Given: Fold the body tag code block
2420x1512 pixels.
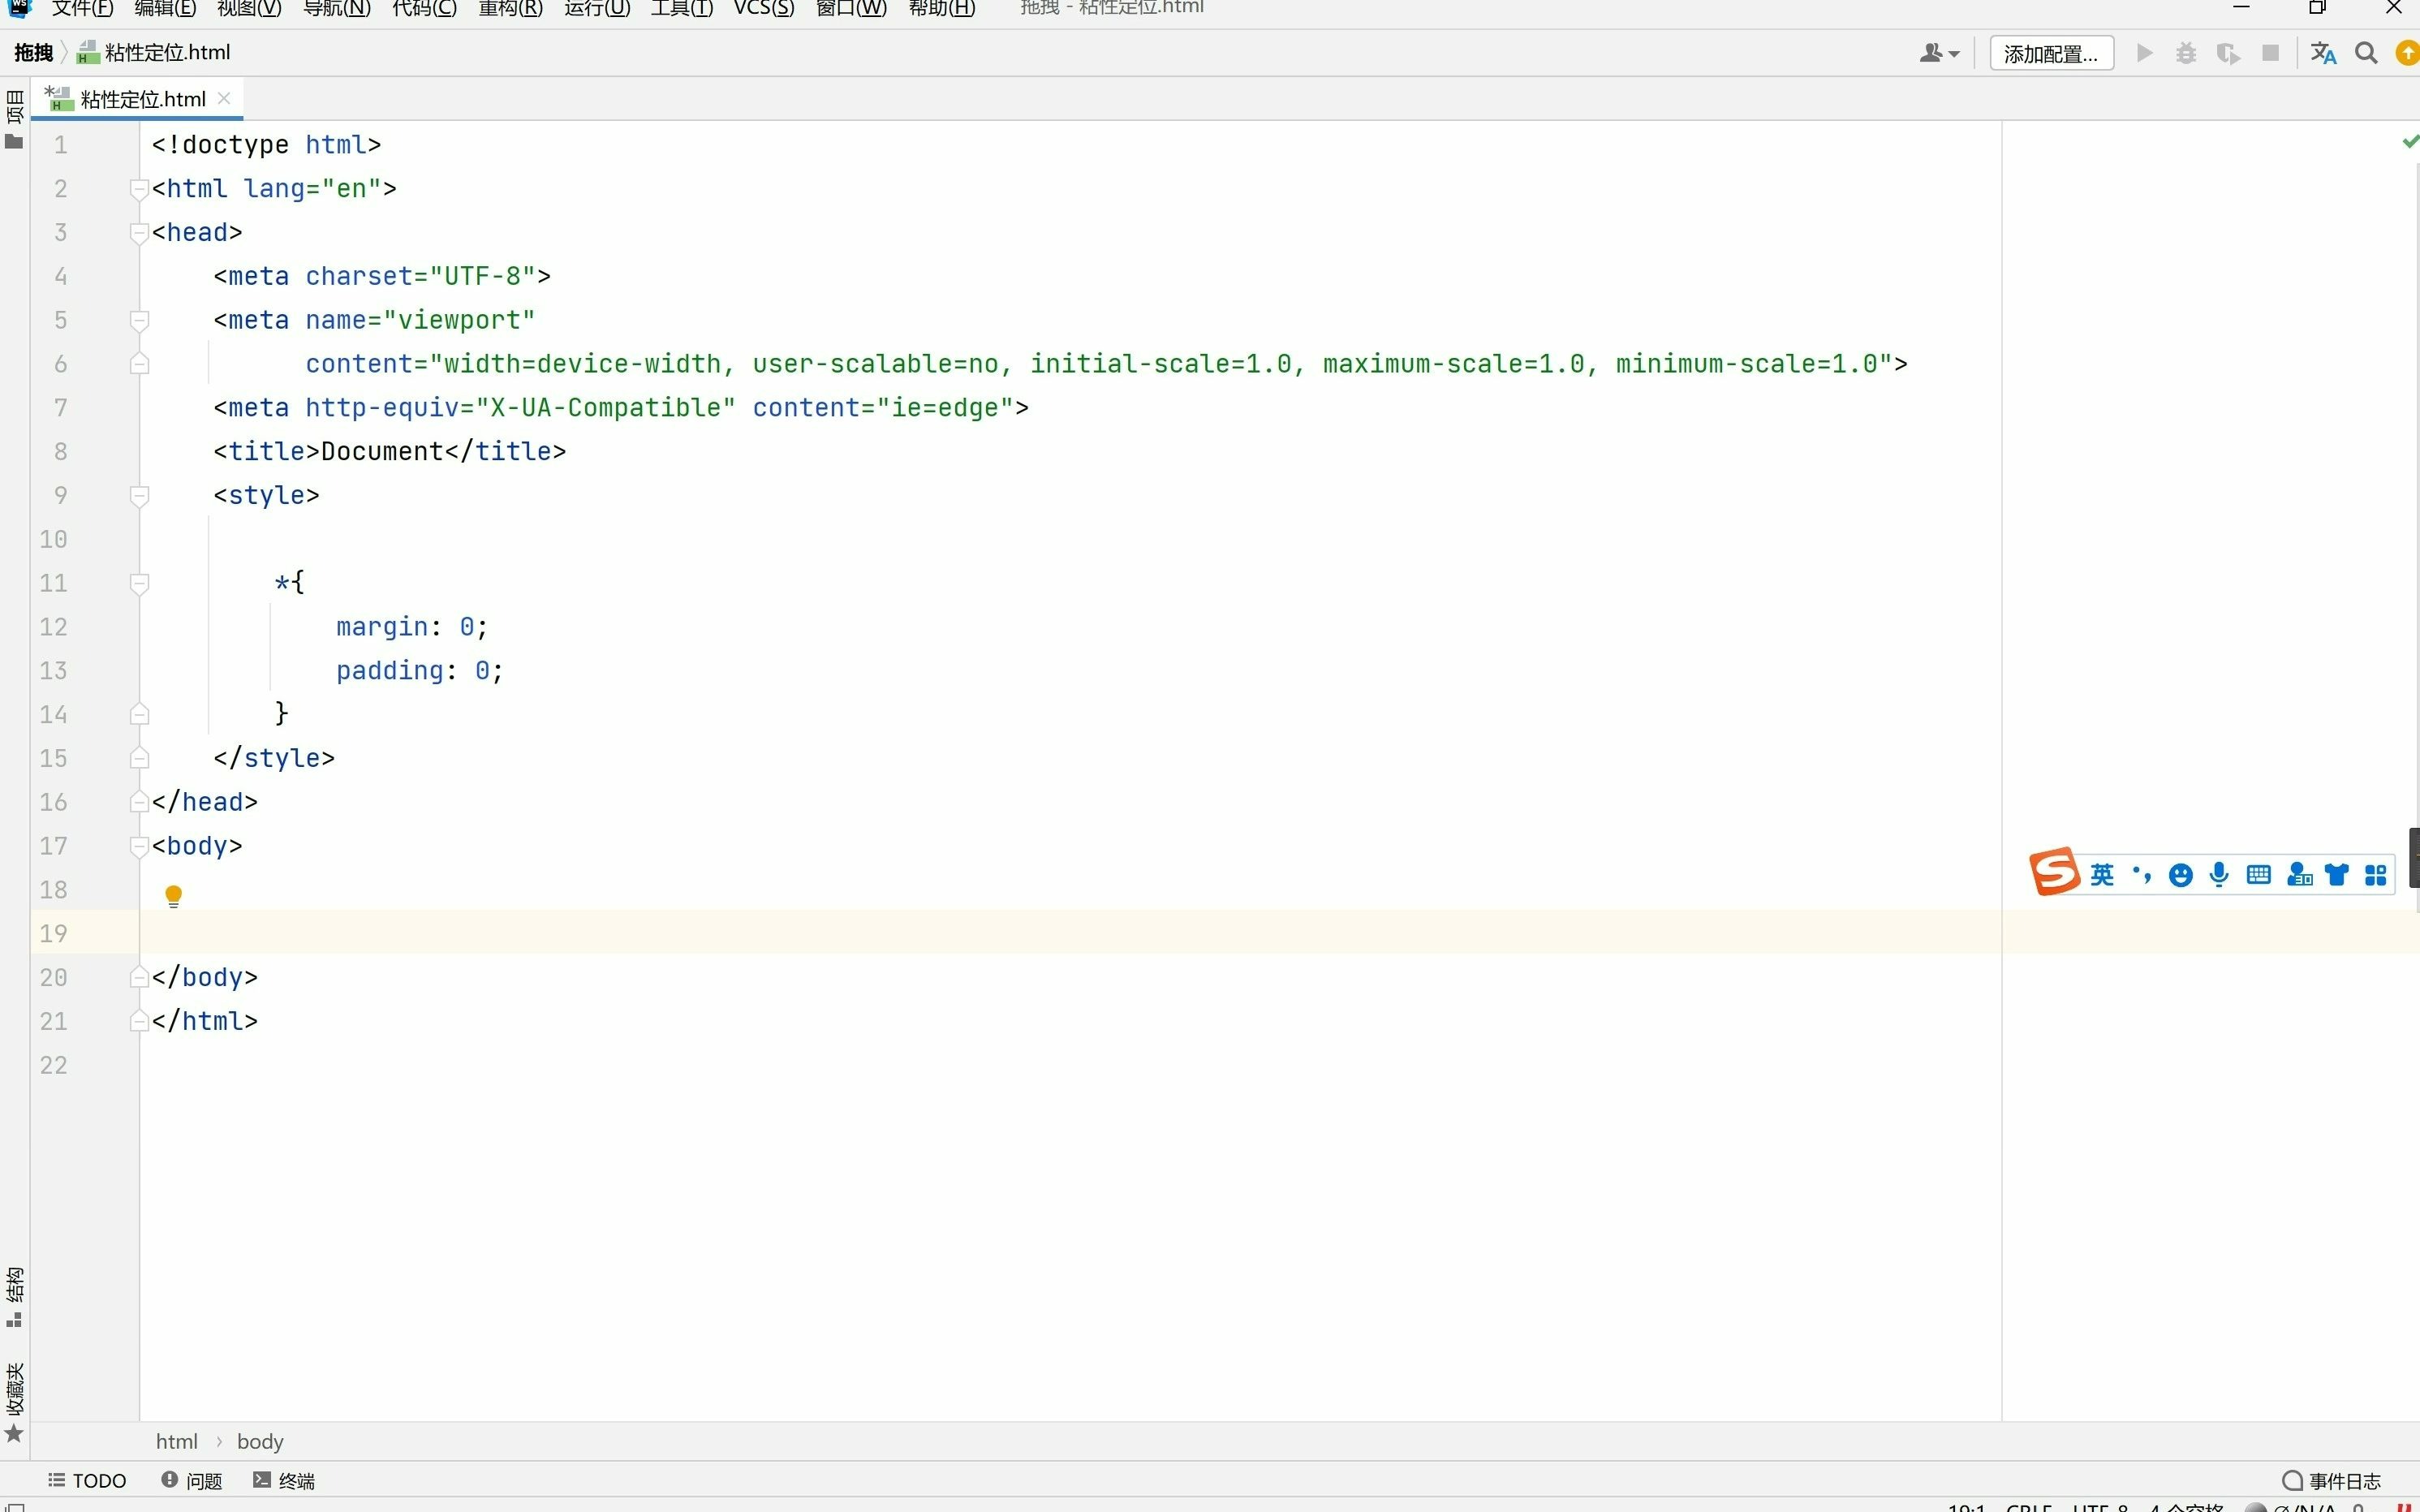Looking at the screenshot, I should (140, 847).
